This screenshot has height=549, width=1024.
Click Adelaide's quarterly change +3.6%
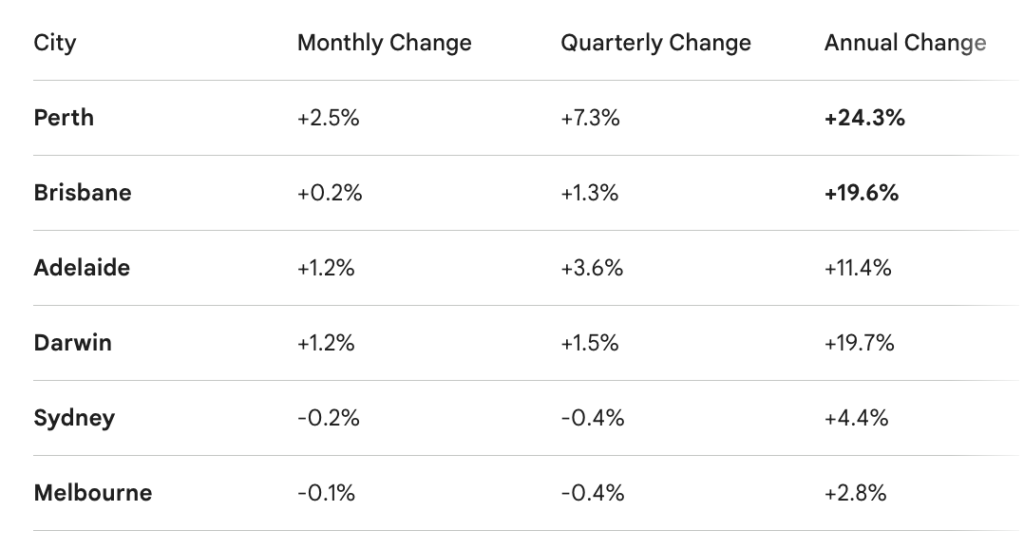point(590,268)
